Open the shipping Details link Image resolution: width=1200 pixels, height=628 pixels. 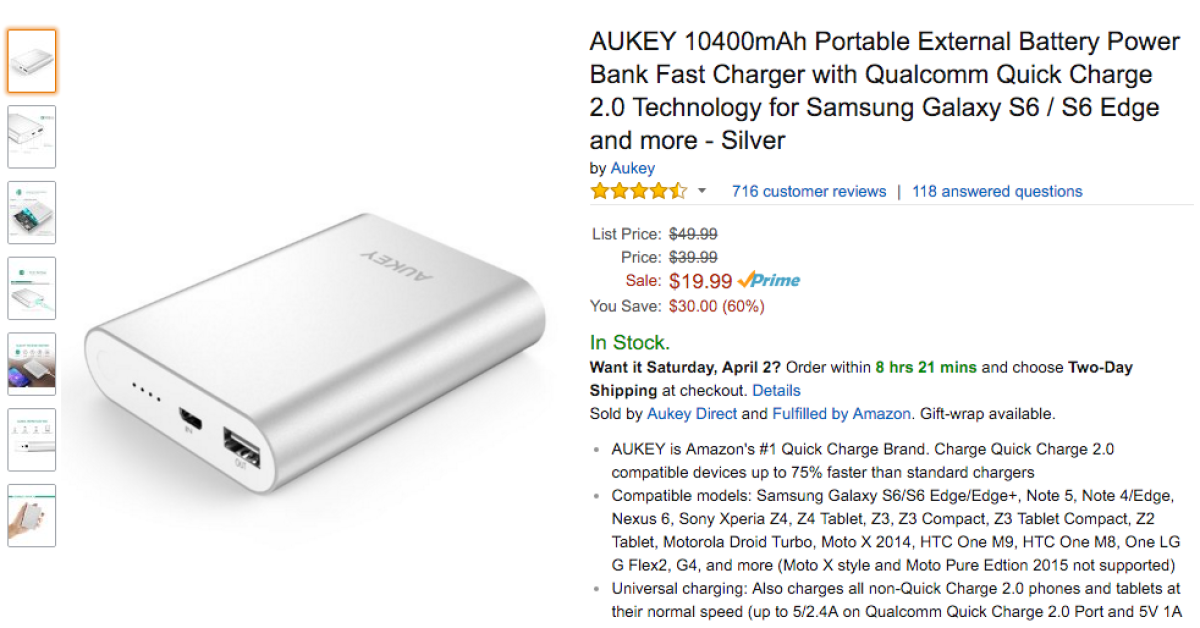[x=776, y=390]
